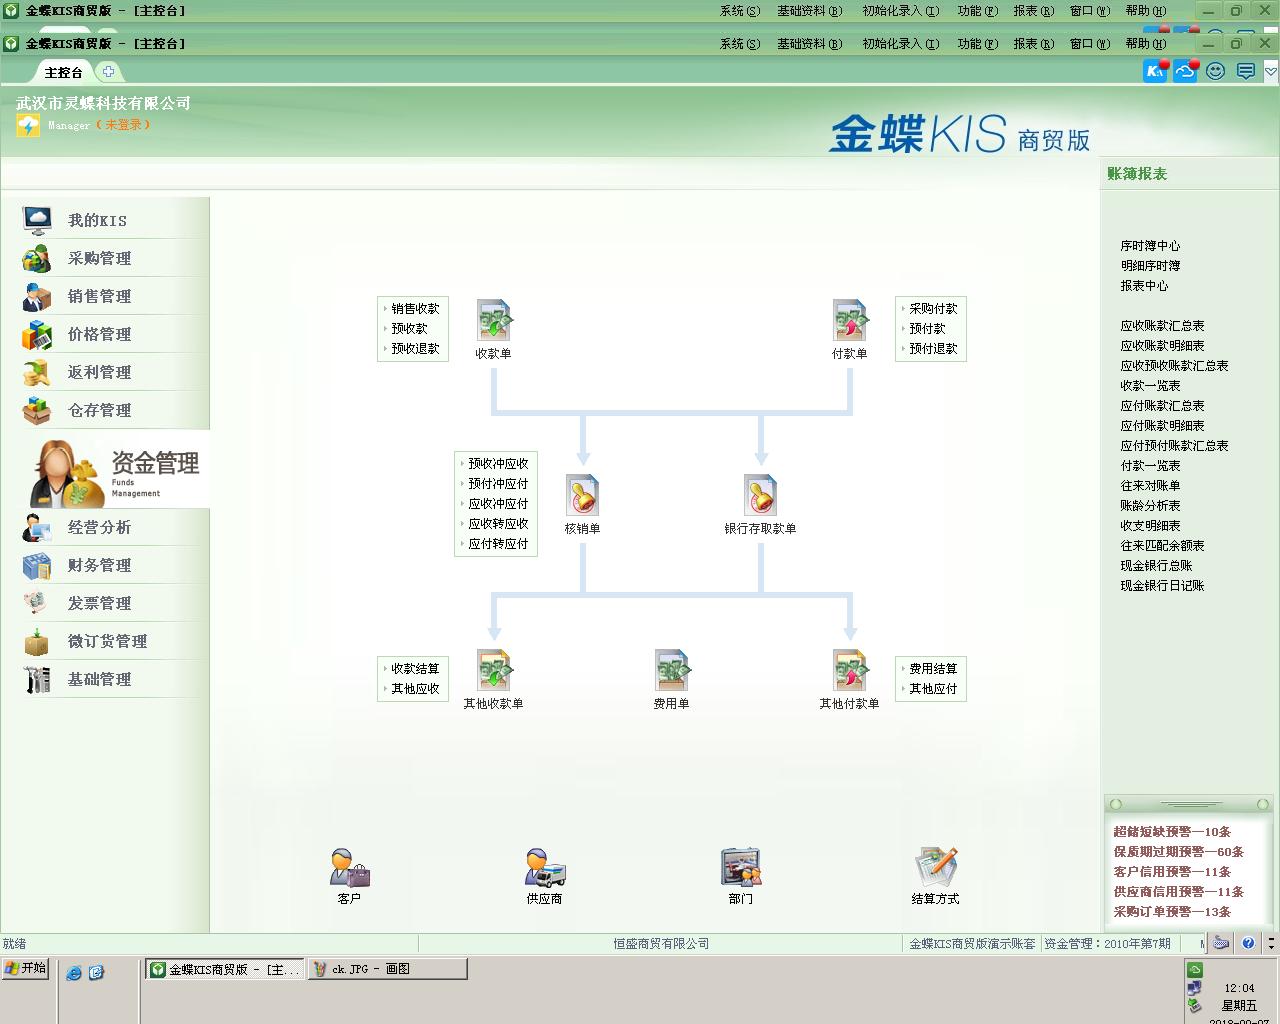The height and width of the screenshot is (1024, 1280).
Task: Click the 采购付款 link
Action: (933, 309)
